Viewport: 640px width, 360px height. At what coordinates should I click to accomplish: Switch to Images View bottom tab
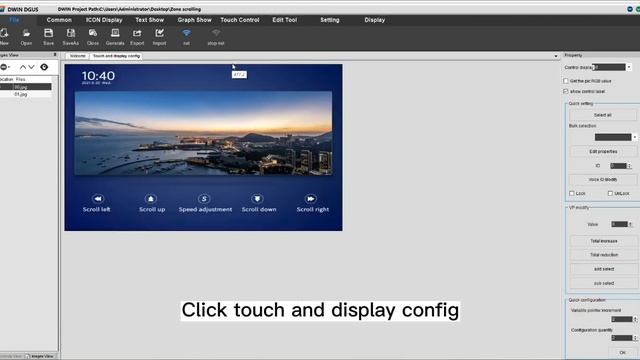40,356
